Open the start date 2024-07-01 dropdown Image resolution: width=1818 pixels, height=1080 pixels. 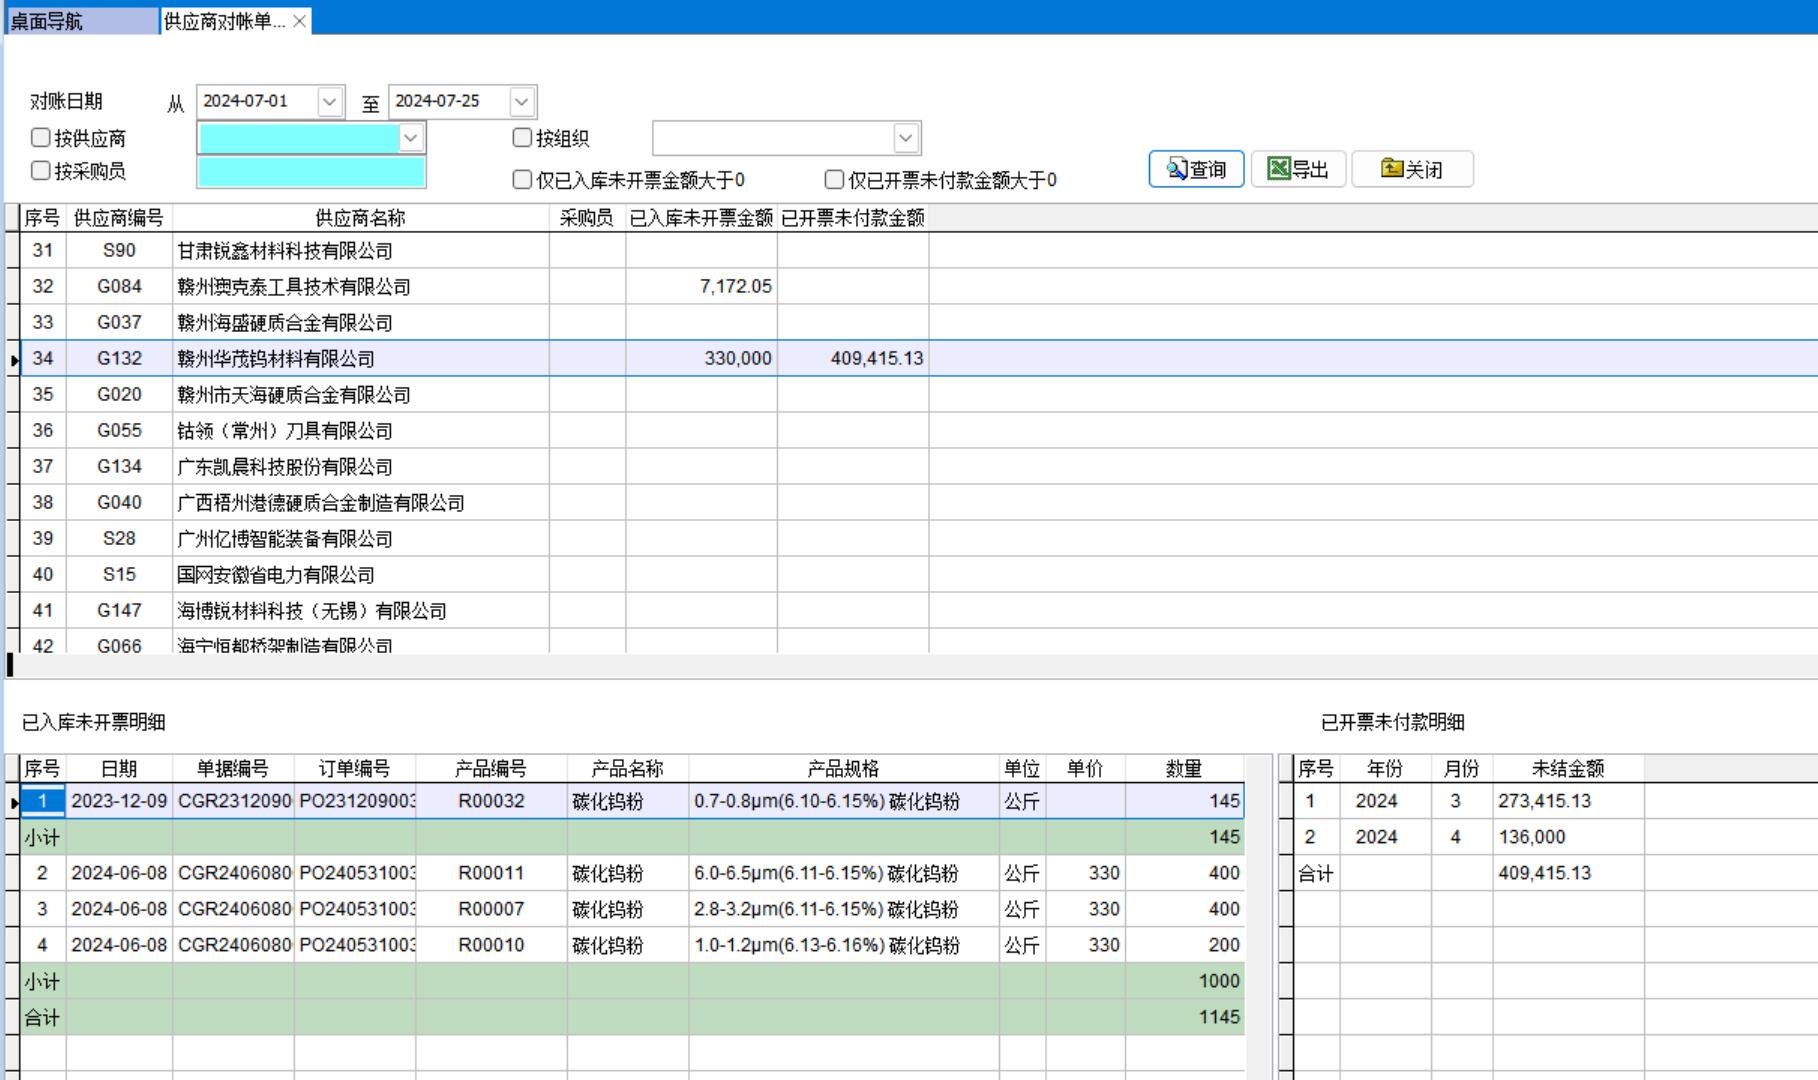(329, 102)
